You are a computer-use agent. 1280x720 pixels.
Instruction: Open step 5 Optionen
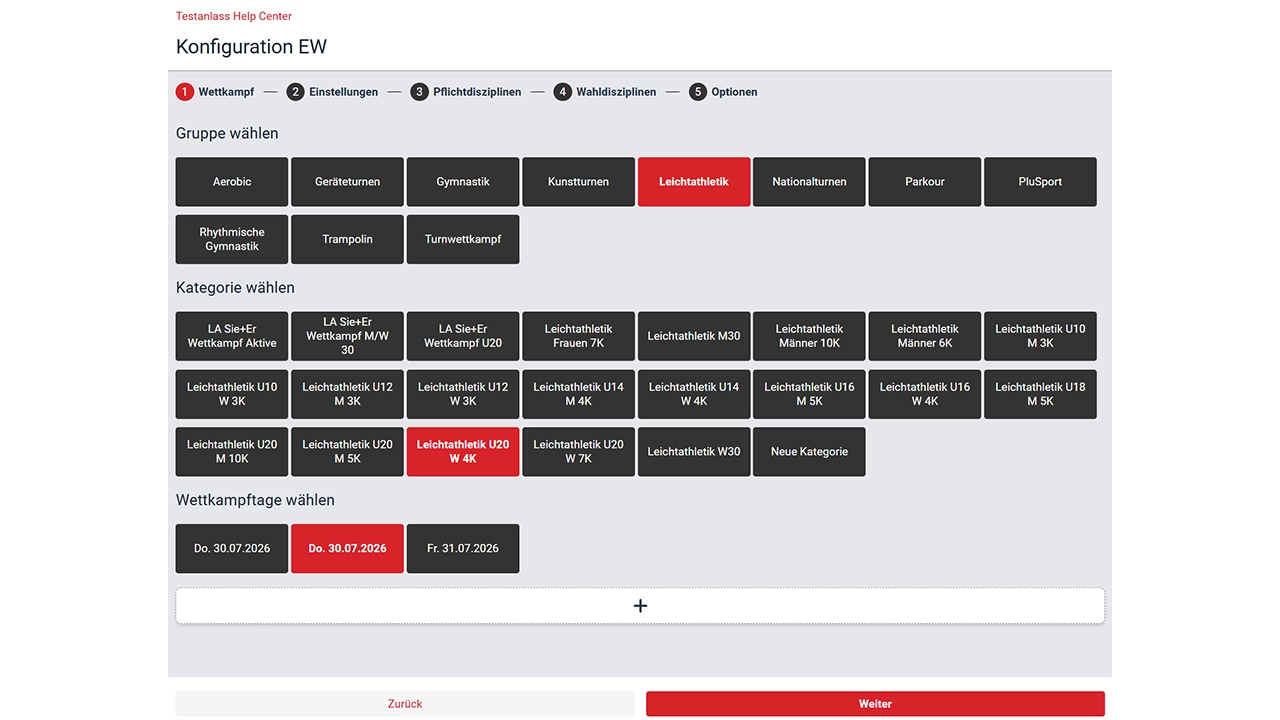[723, 92]
